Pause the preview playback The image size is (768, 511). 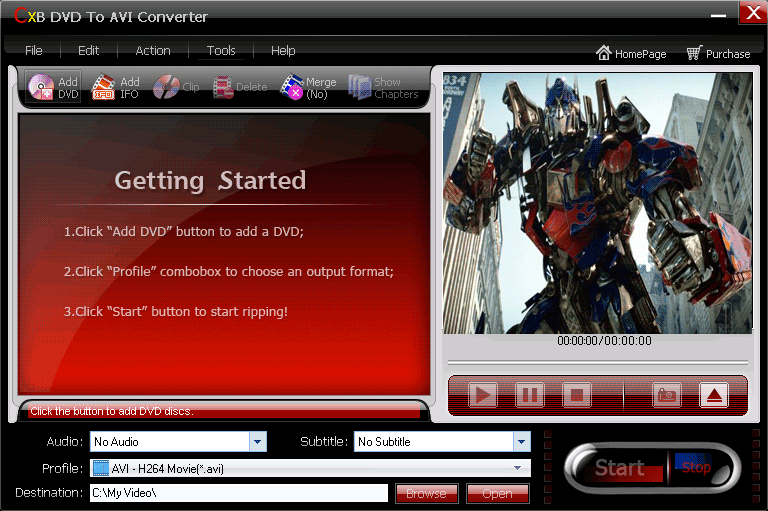pyautogui.click(x=529, y=395)
